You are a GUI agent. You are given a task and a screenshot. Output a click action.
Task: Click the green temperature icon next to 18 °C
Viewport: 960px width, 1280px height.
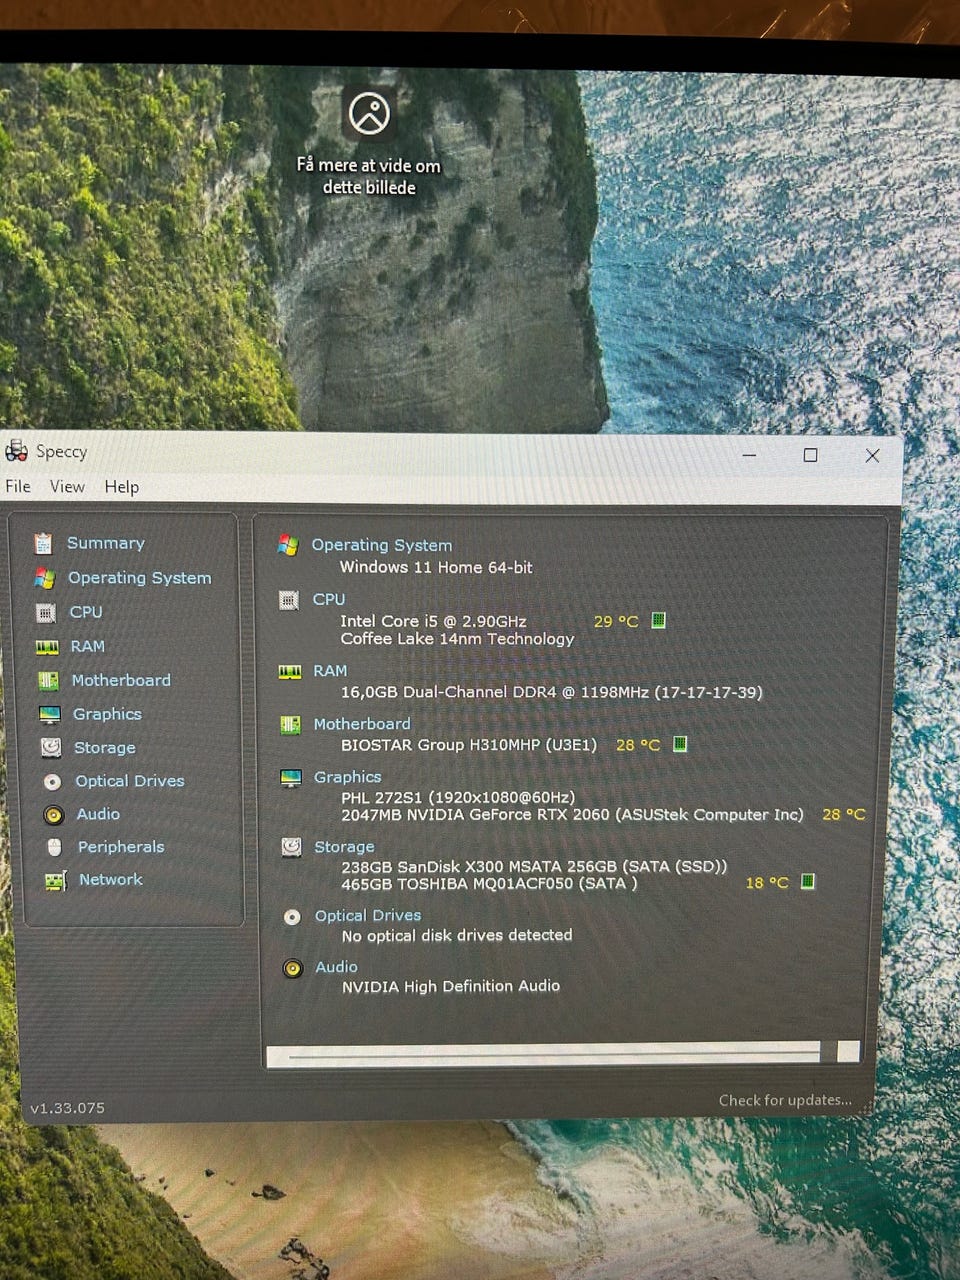pyautogui.click(x=808, y=881)
